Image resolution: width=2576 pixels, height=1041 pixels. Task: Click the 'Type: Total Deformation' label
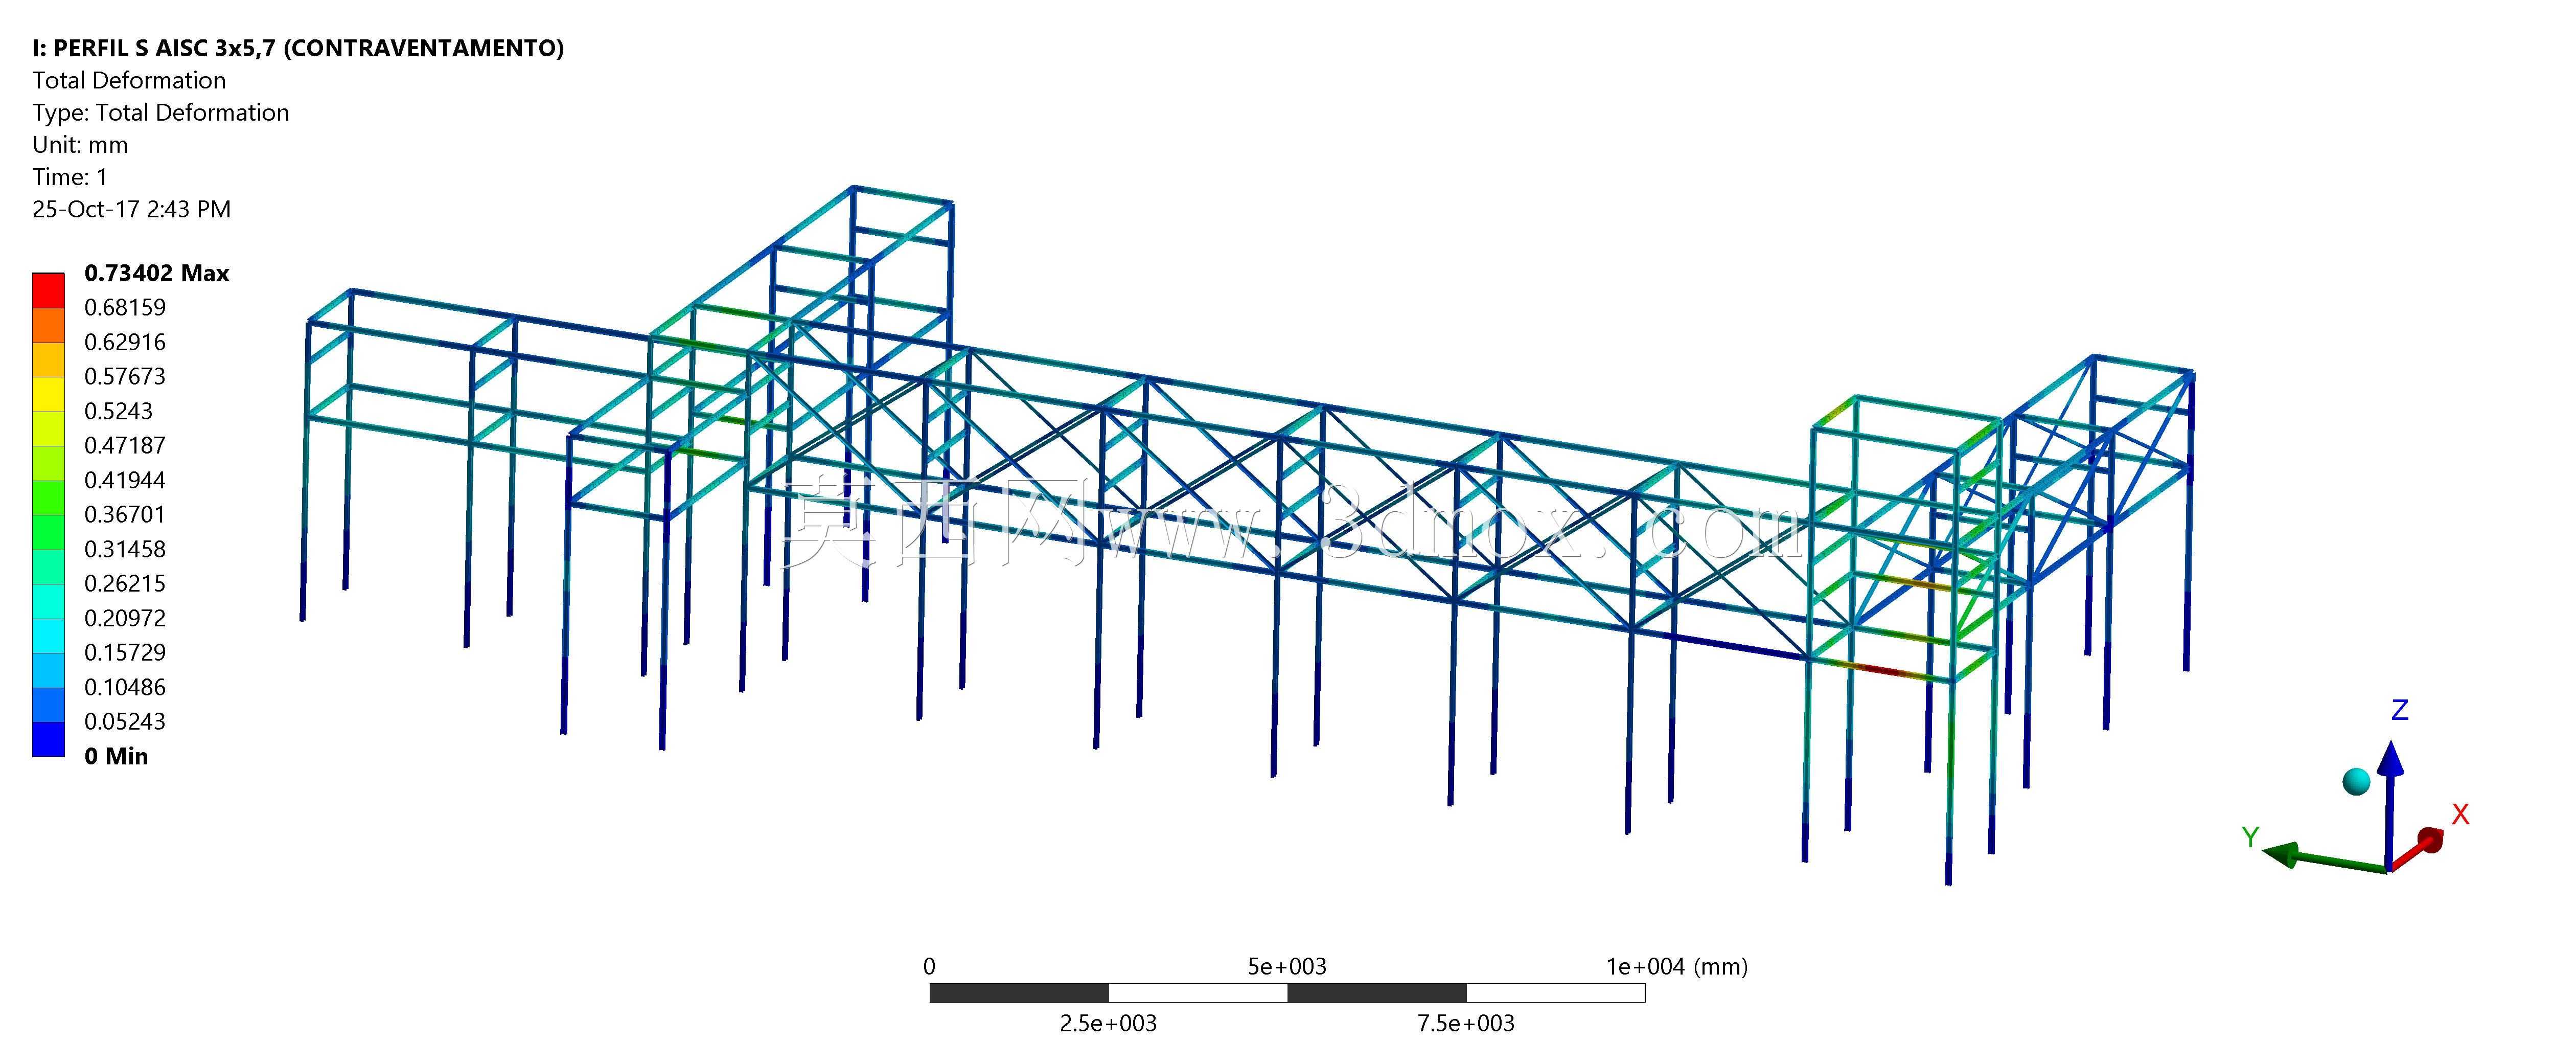160,113
